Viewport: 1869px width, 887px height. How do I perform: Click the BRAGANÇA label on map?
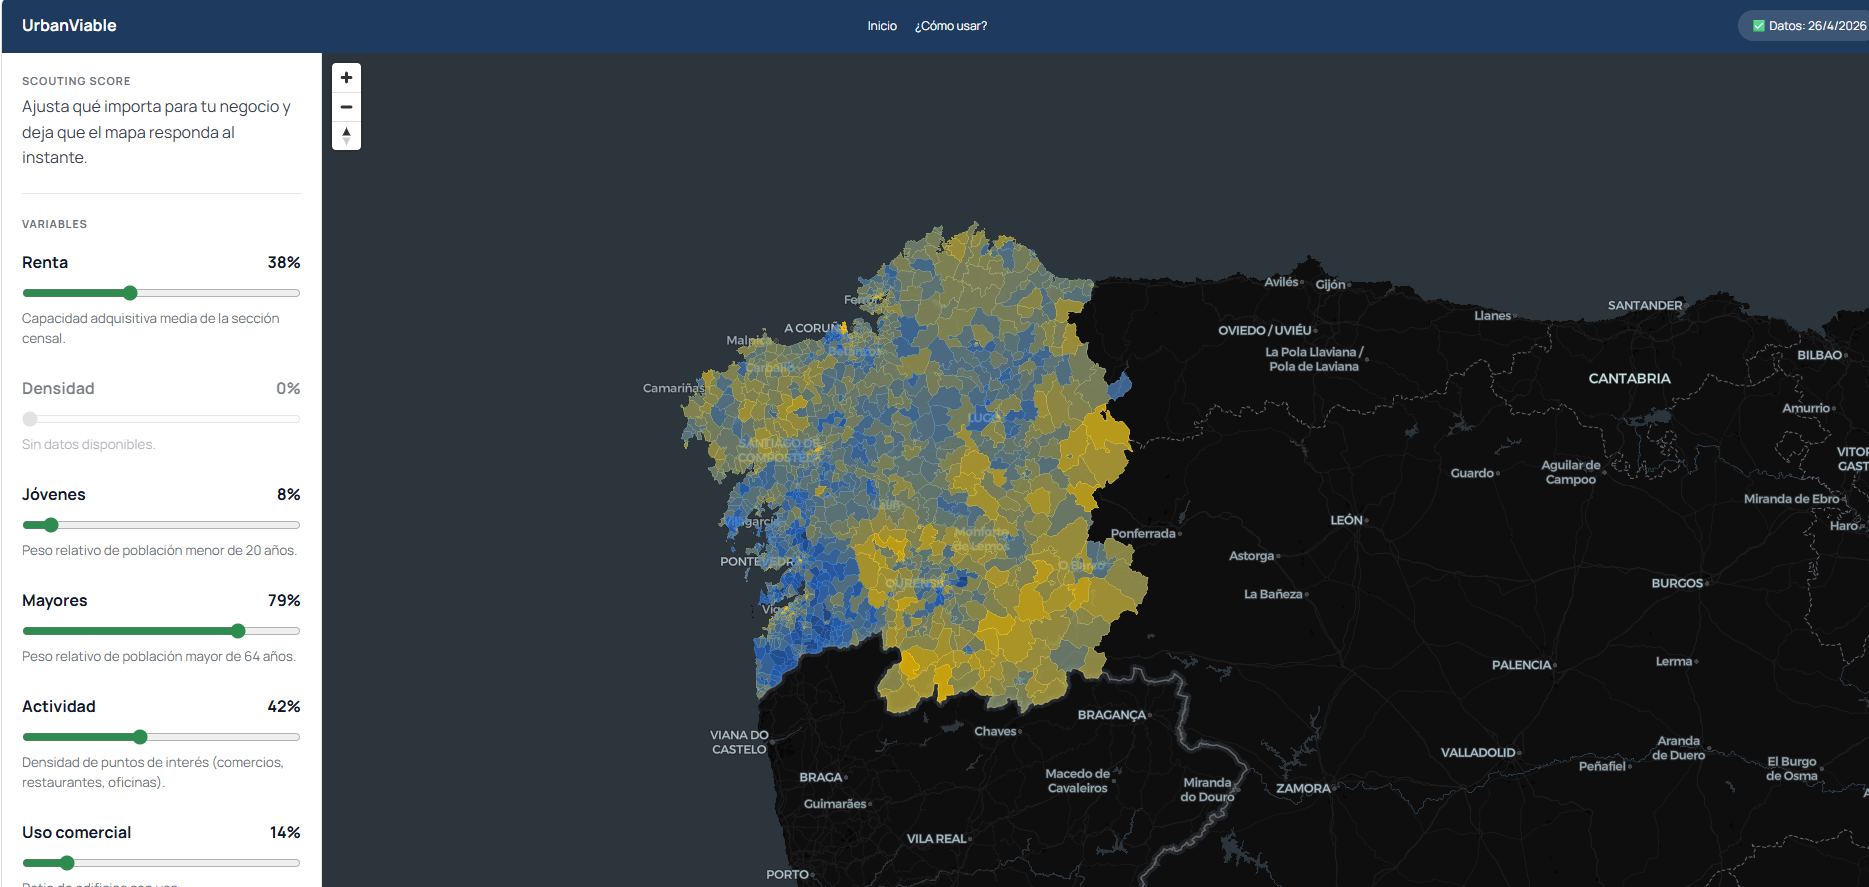tap(1111, 715)
